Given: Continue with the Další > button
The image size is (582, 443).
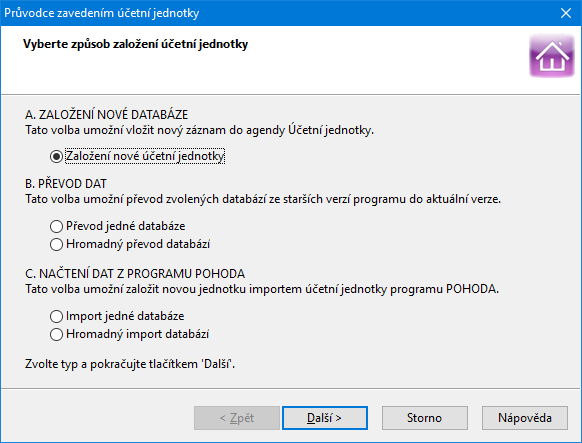Looking at the screenshot, I should coord(325,418).
